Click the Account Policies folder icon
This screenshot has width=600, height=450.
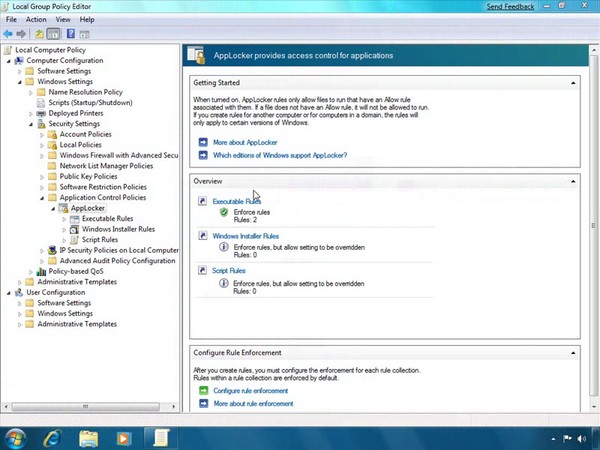click(x=52, y=134)
